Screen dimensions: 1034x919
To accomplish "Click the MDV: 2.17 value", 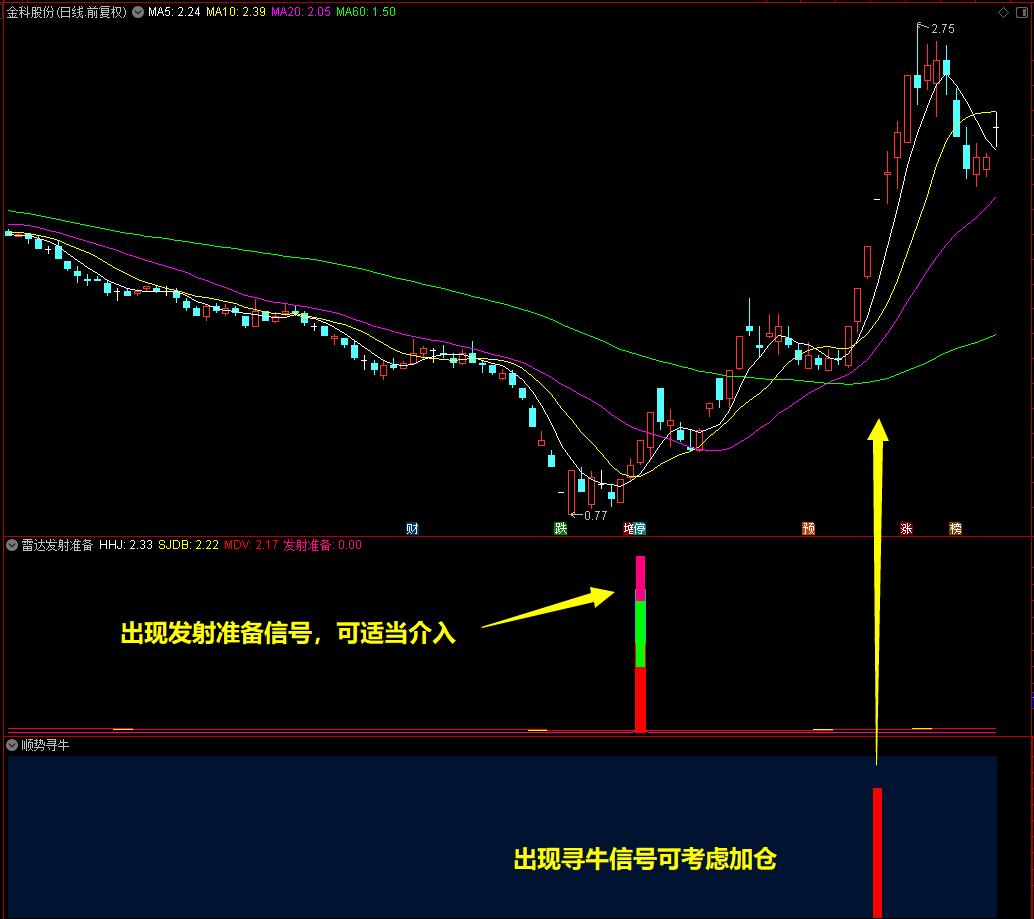I will 251,545.
